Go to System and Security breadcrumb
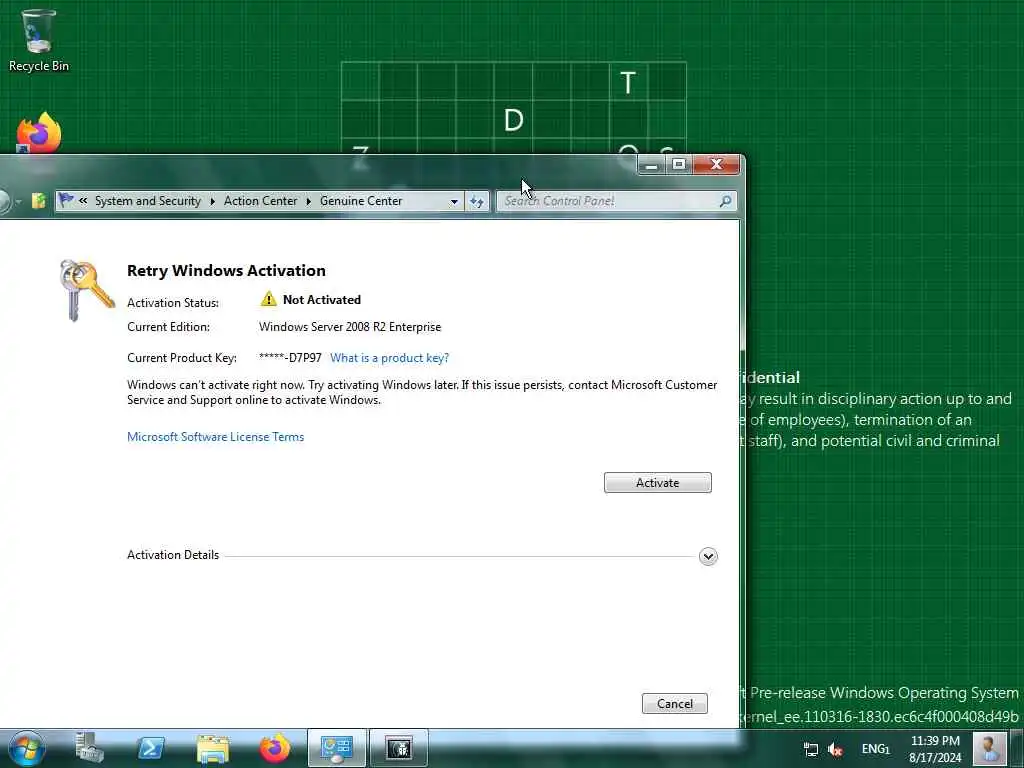 coord(148,201)
